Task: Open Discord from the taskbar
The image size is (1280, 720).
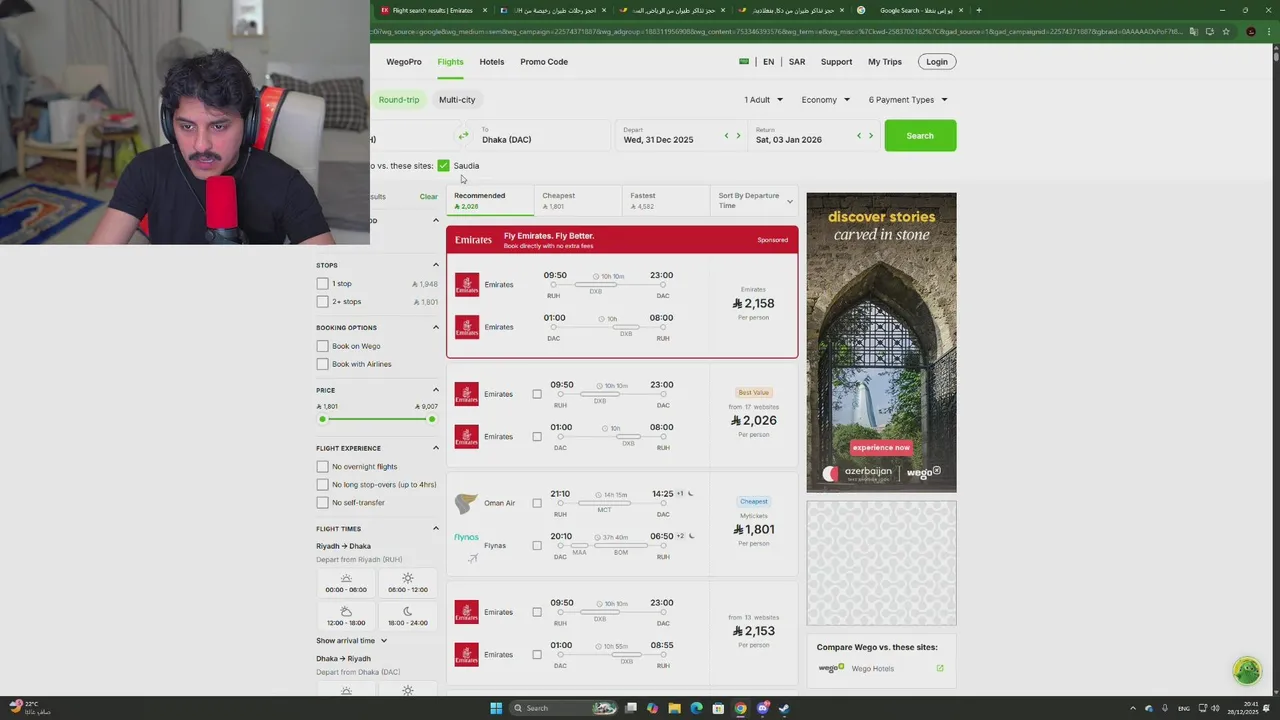Action: [x=762, y=708]
